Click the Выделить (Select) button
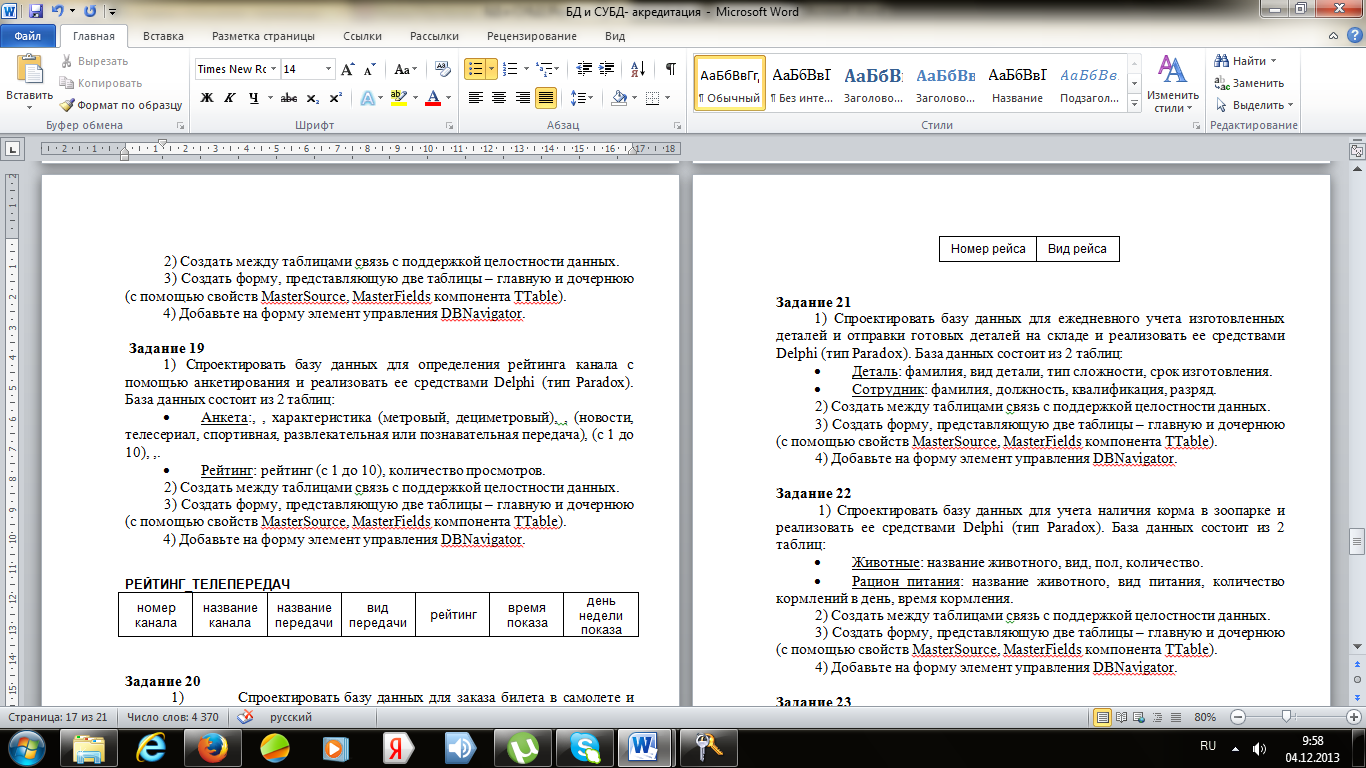The image size is (1366, 768). [1254, 105]
